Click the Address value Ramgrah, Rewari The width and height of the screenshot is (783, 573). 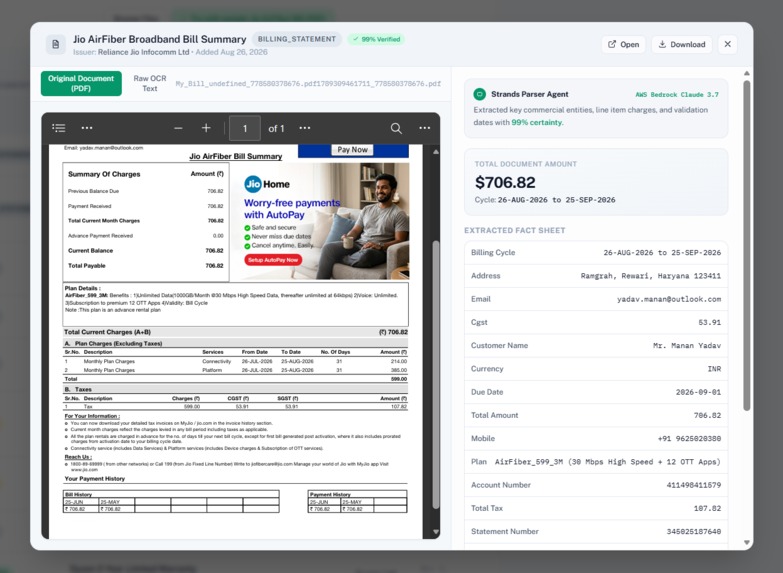click(650, 276)
